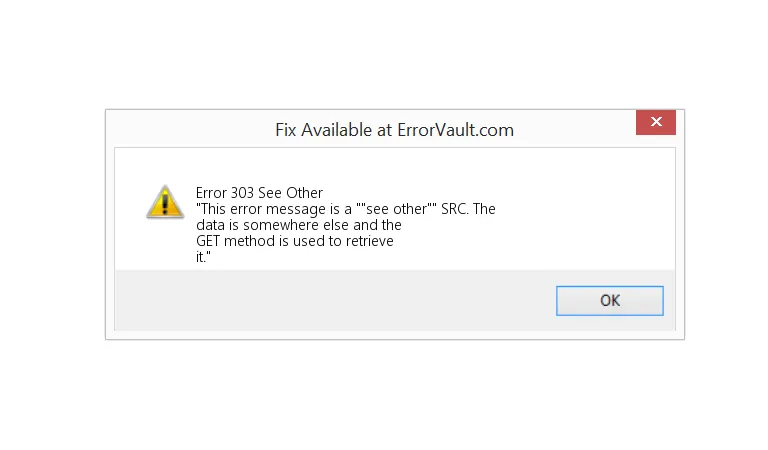Click the yellow warning triangle icon
768x450 pixels.
(164, 202)
